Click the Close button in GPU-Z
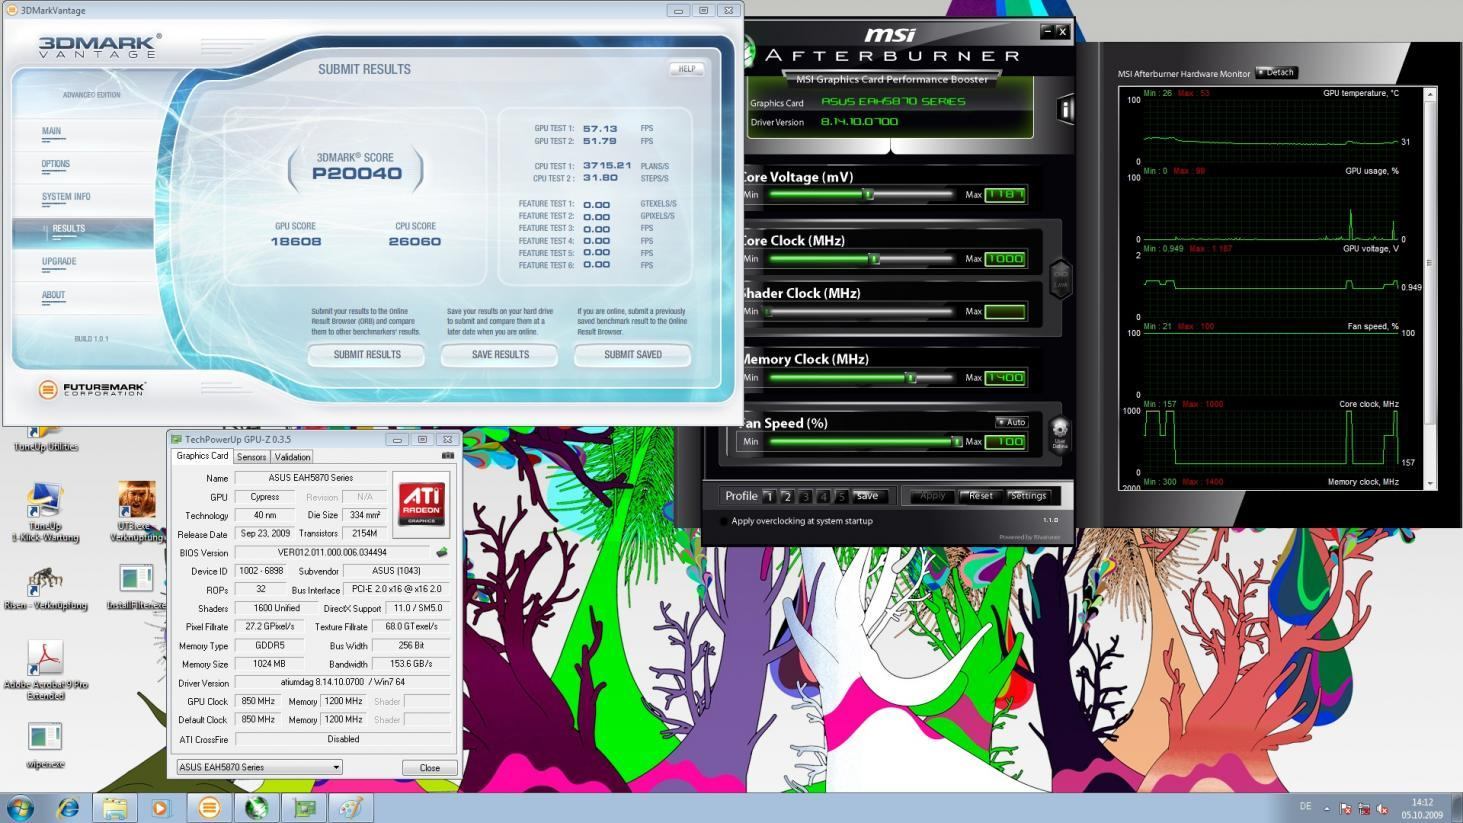 [430, 767]
